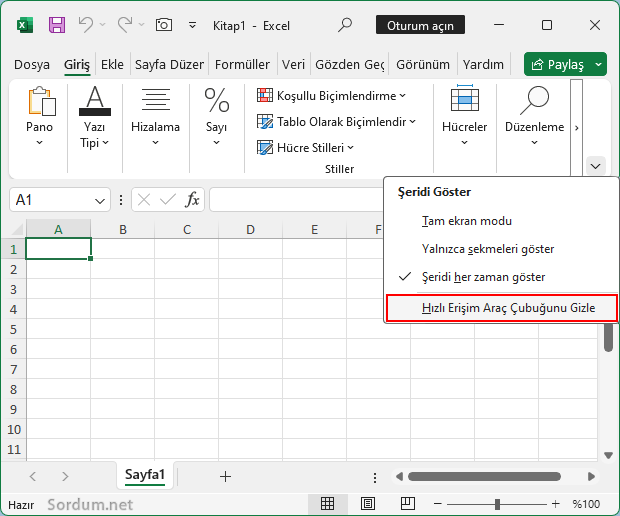Open the Dosya tab
The image size is (620, 516).
tap(32, 64)
